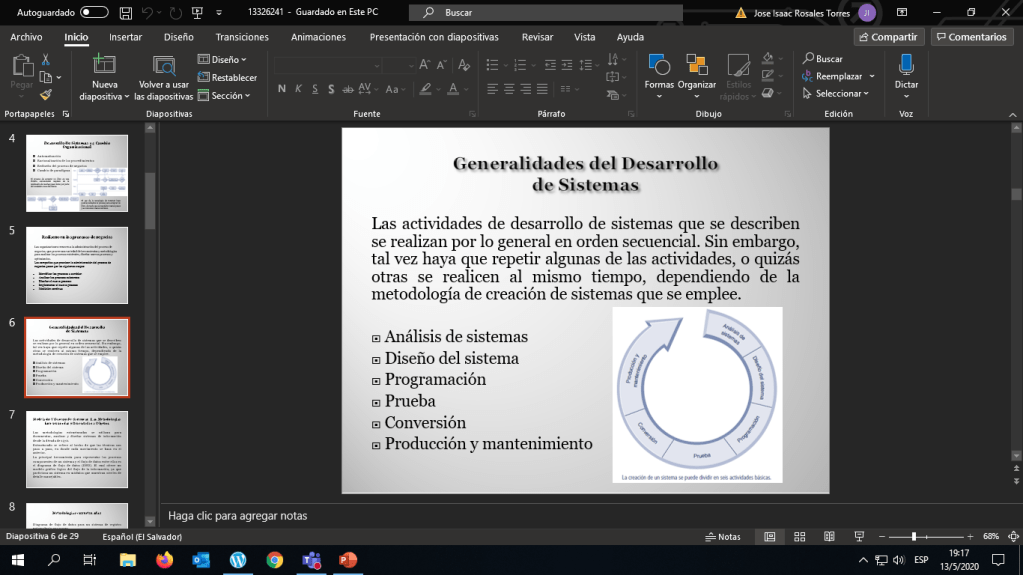The image size is (1023, 575).
Task: Click the Comentarios button
Action: [971, 37]
